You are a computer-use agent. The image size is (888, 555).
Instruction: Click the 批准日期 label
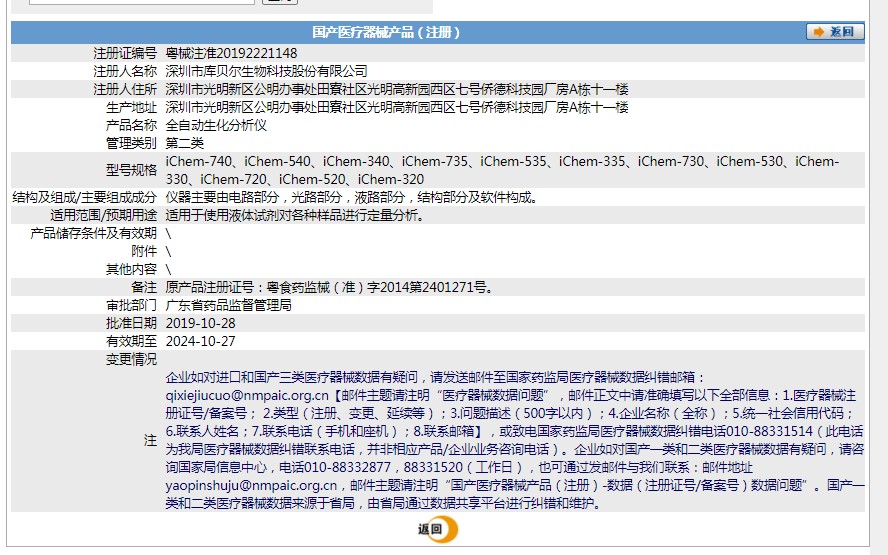131,323
